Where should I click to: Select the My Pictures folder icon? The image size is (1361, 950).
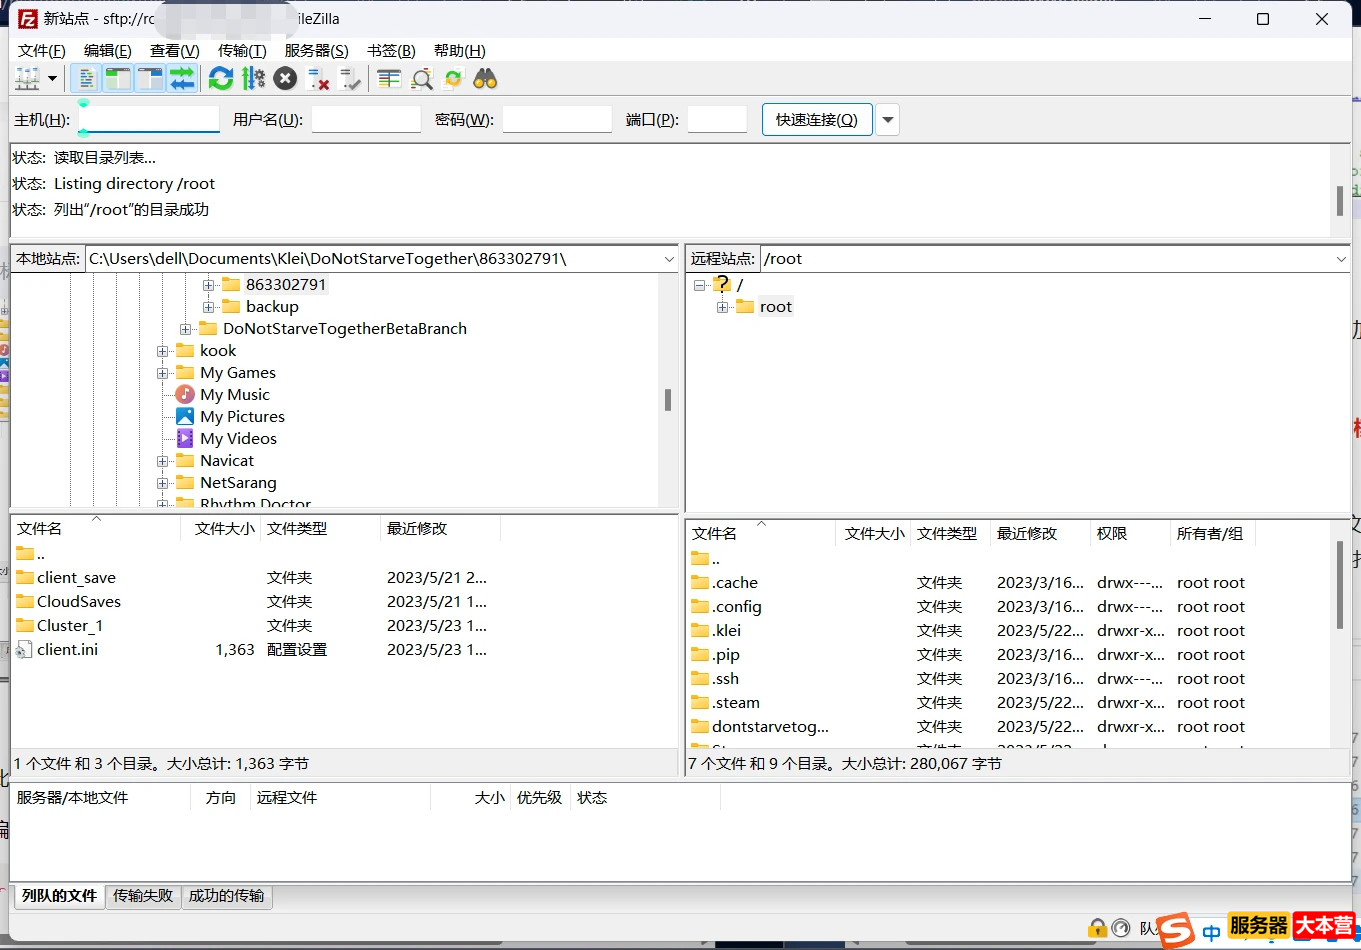(185, 416)
